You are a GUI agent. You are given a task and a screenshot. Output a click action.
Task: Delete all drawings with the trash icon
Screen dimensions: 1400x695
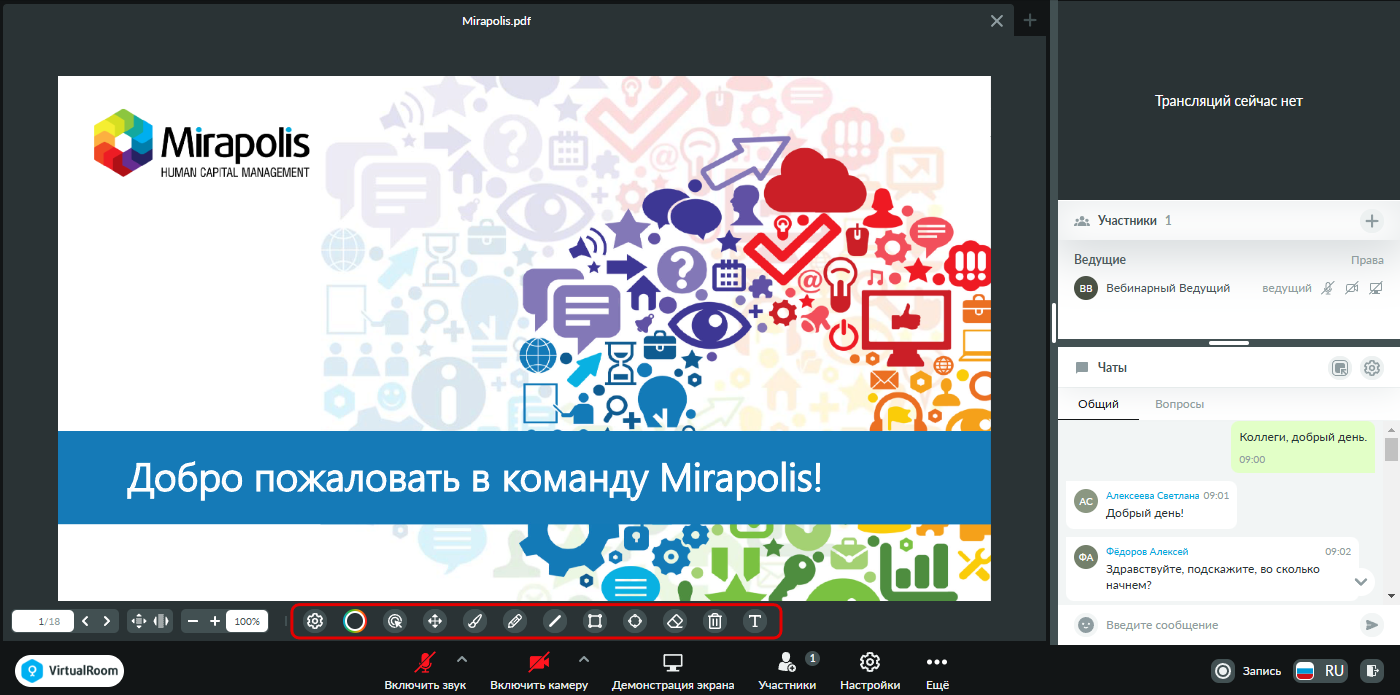715,621
